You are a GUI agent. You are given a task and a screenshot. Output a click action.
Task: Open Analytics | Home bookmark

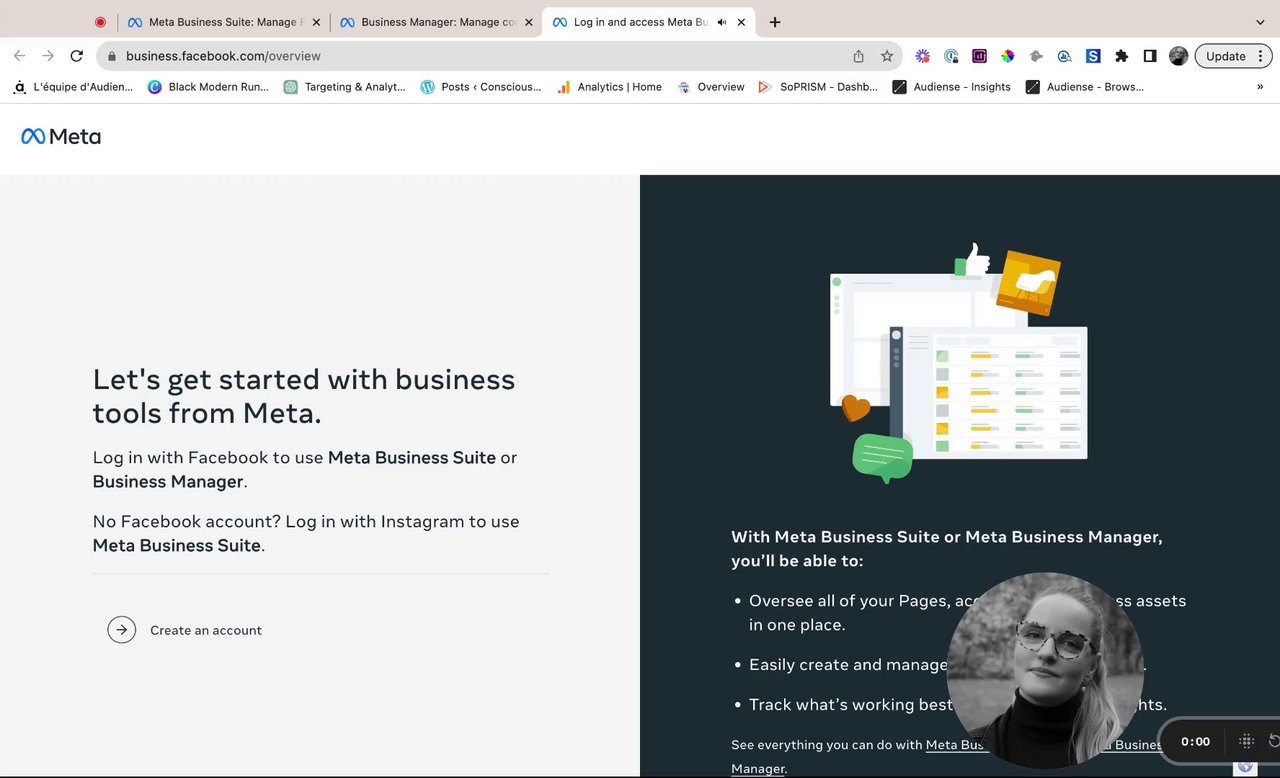pos(609,87)
